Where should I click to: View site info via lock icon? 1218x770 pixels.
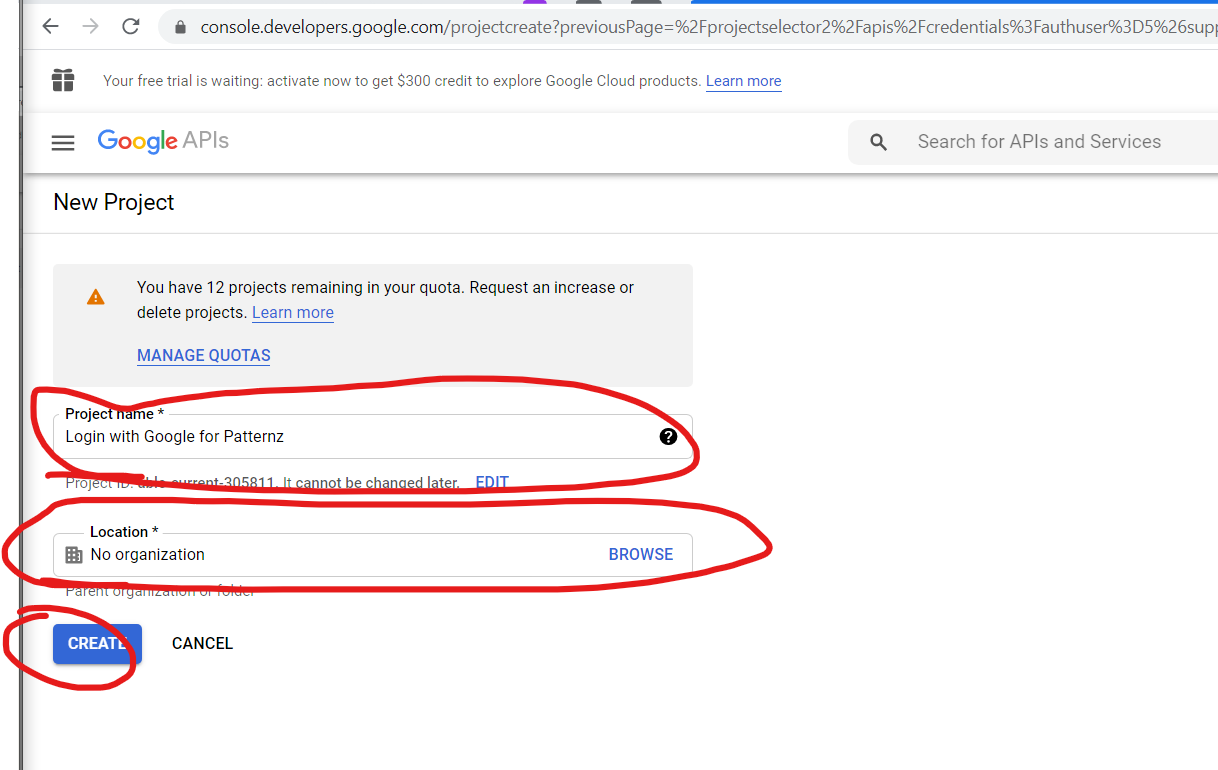pyautogui.click(x=181, y=27)
